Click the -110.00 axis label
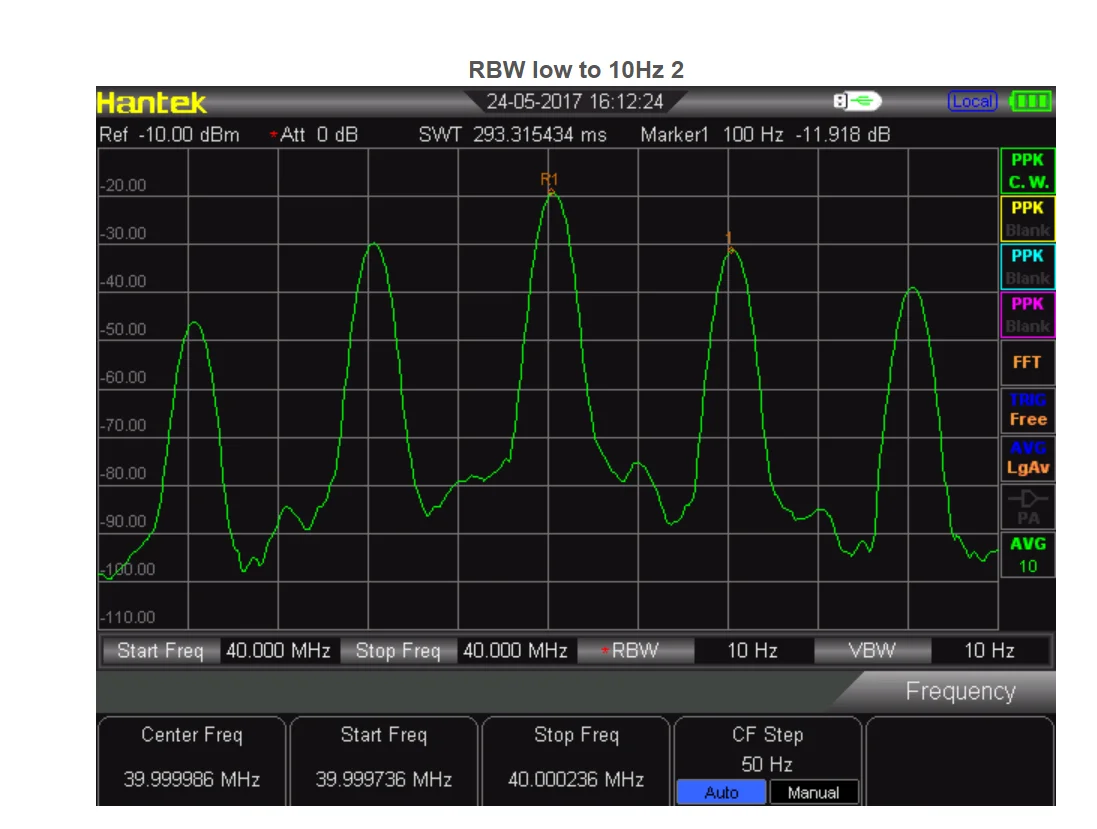1097x829 pixels. click(127, 617)
